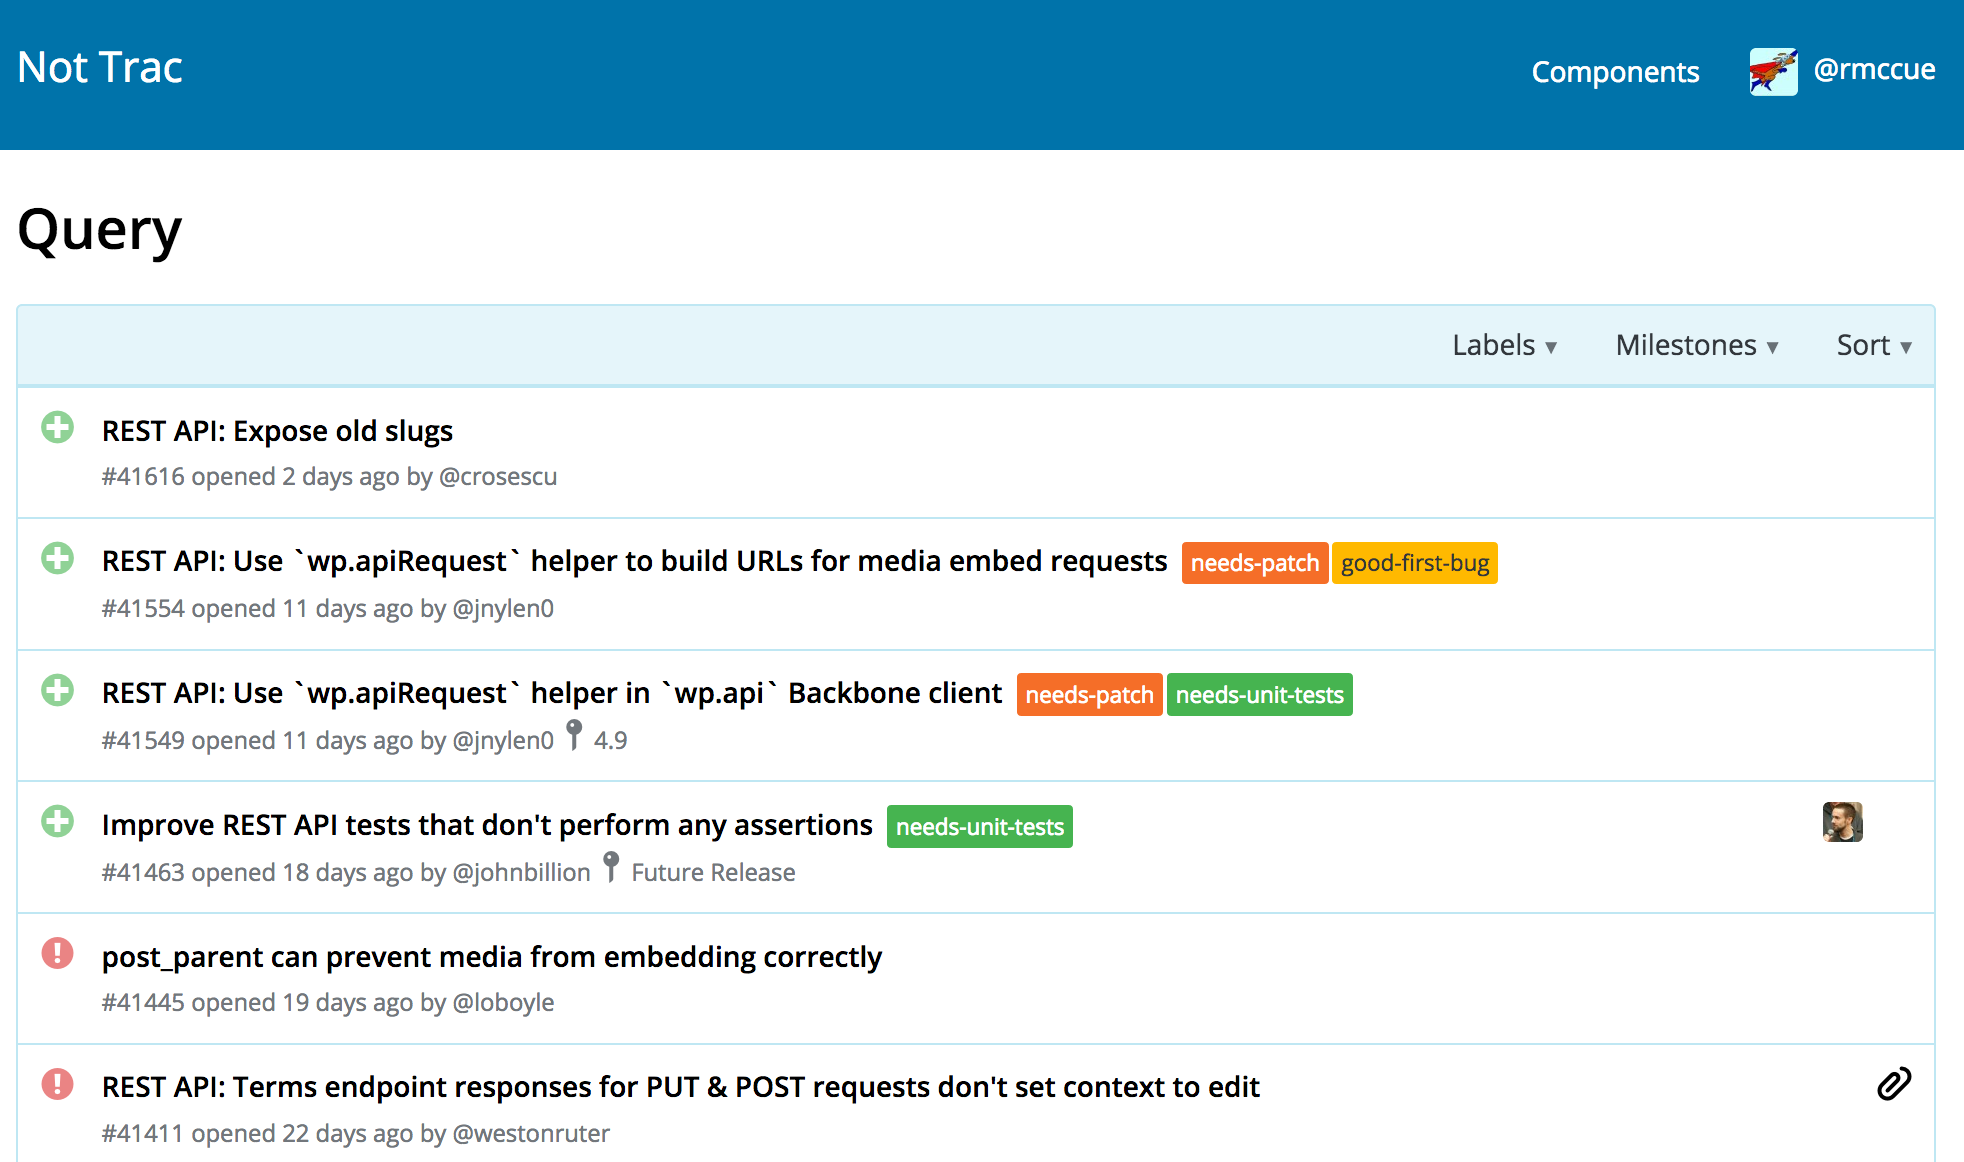Go to Not Trac home link

[x=100, y=68]
